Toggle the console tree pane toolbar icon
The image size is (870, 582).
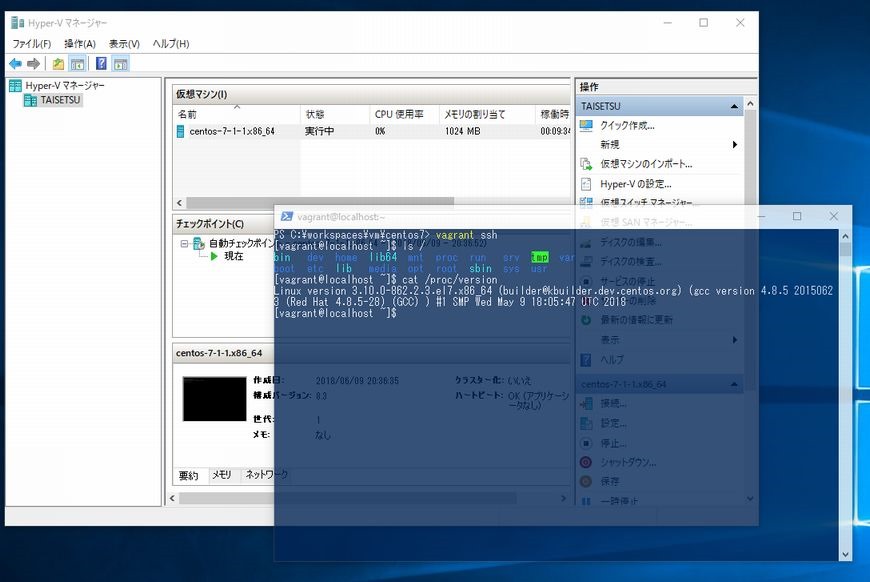click(77, 64)
